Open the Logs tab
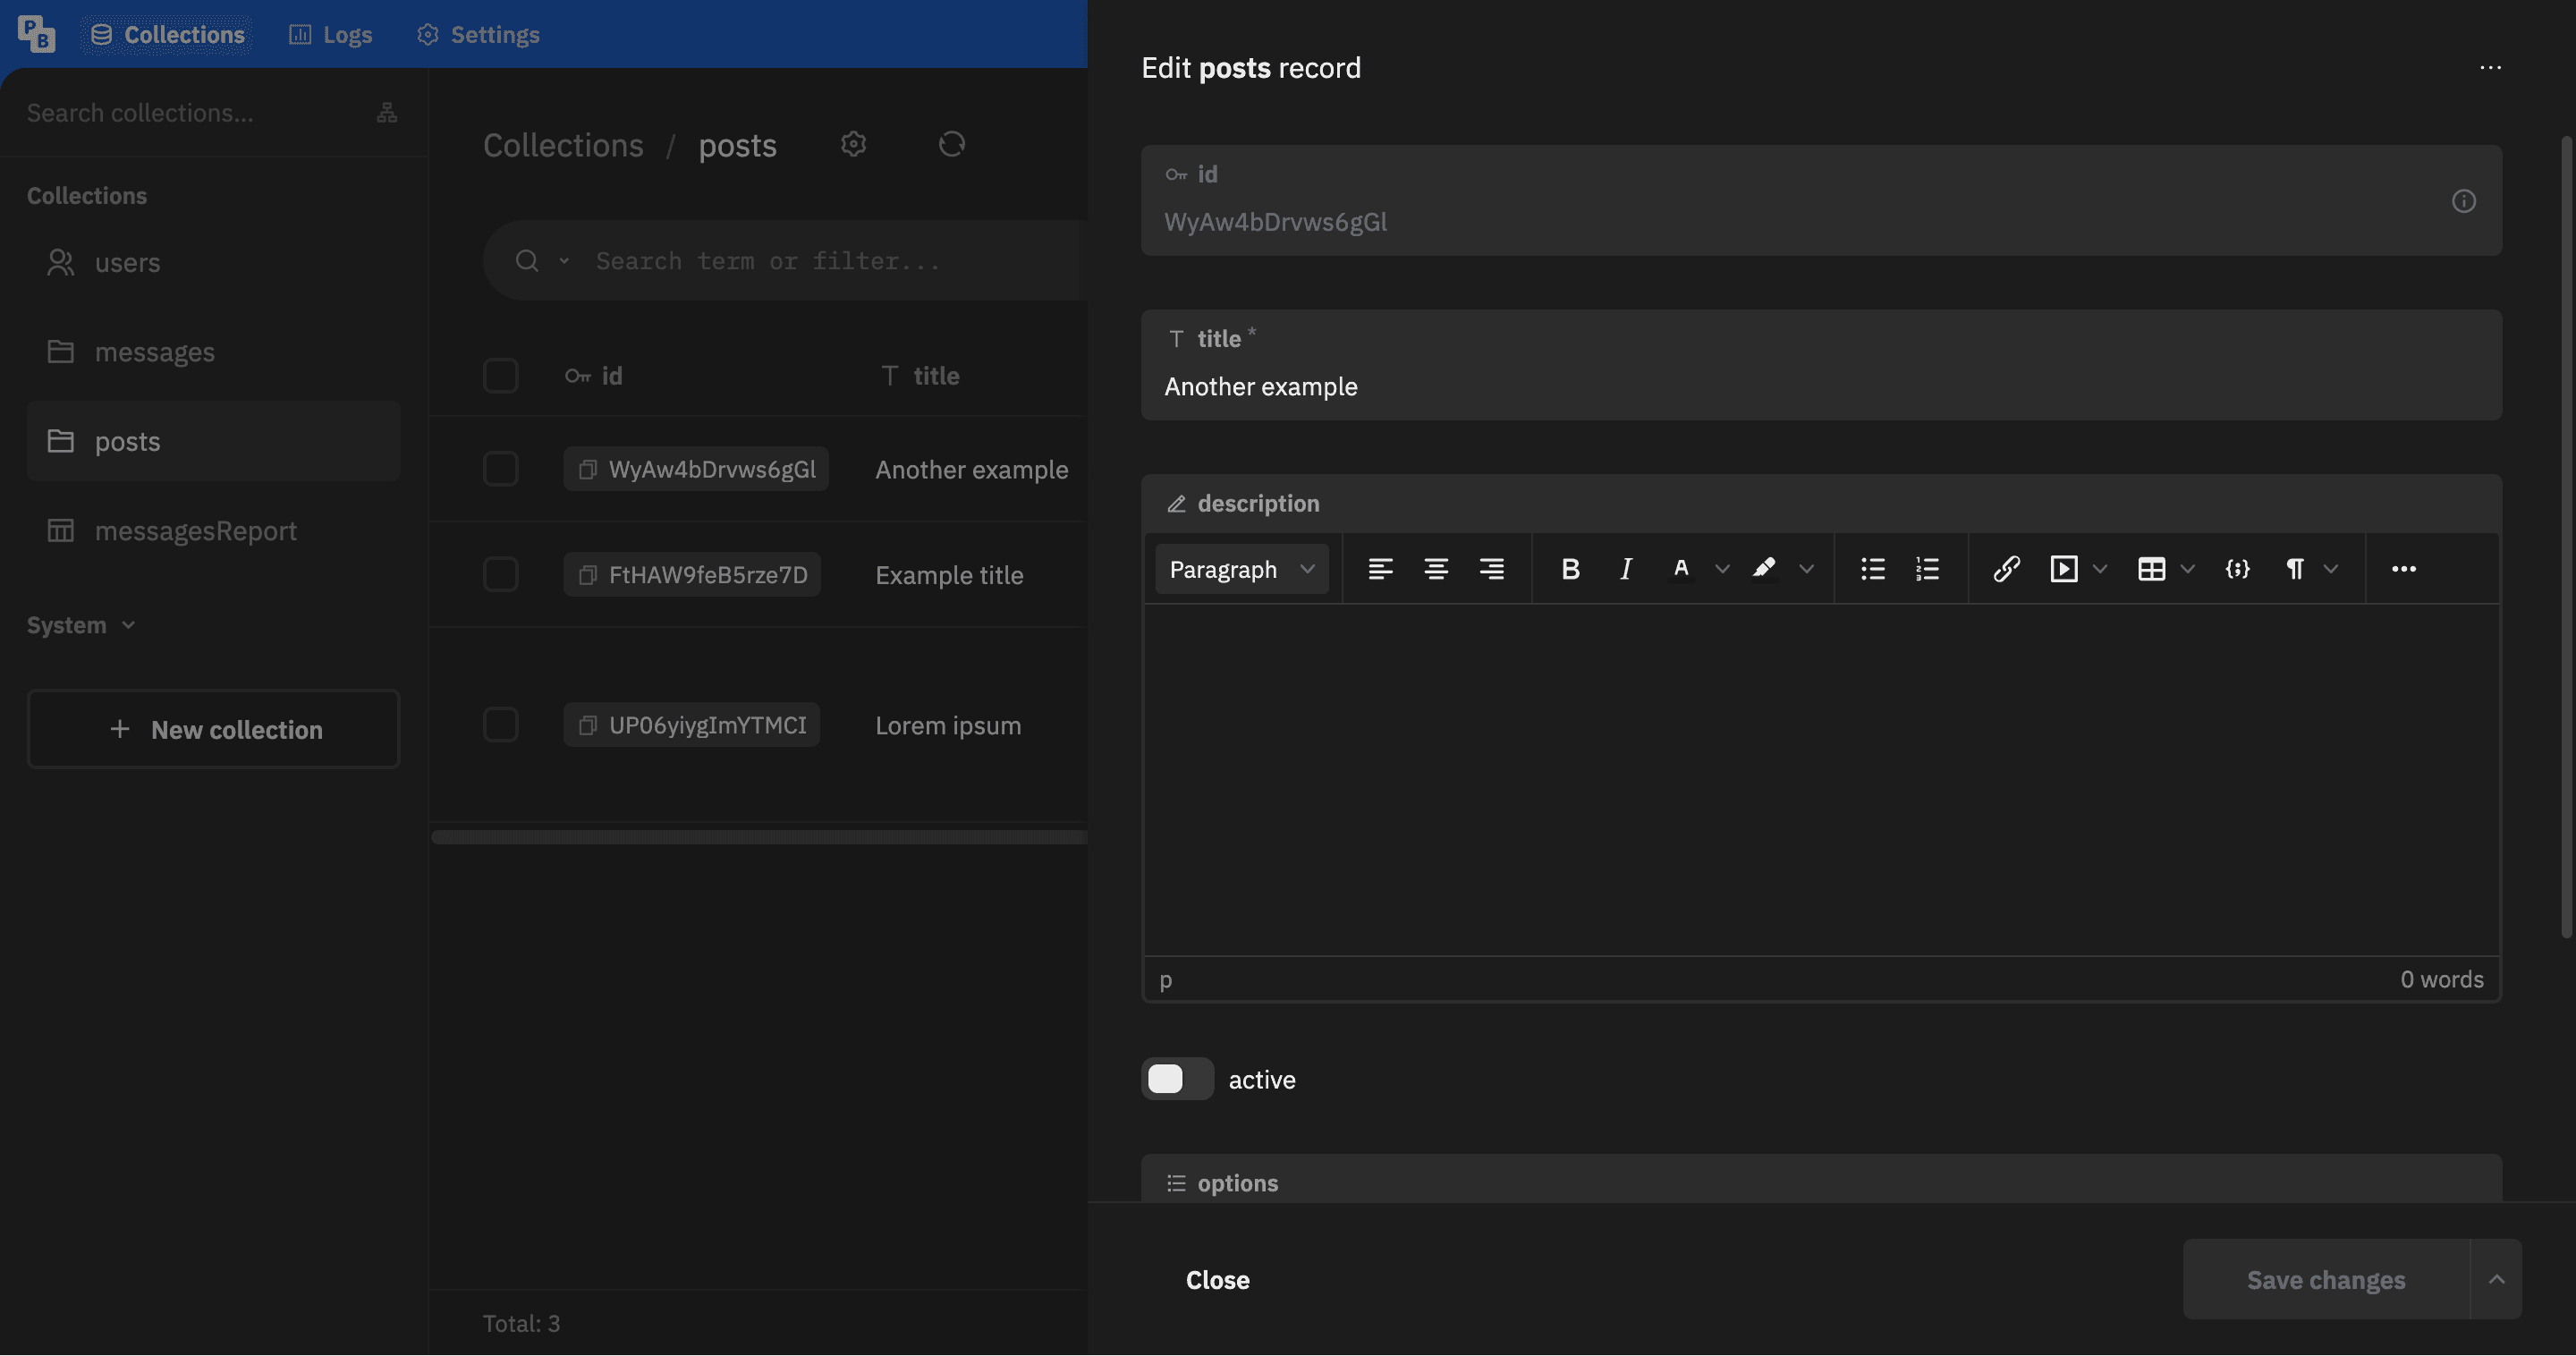The width and height of the screenshot is (2576, 1356). point(330,34)
